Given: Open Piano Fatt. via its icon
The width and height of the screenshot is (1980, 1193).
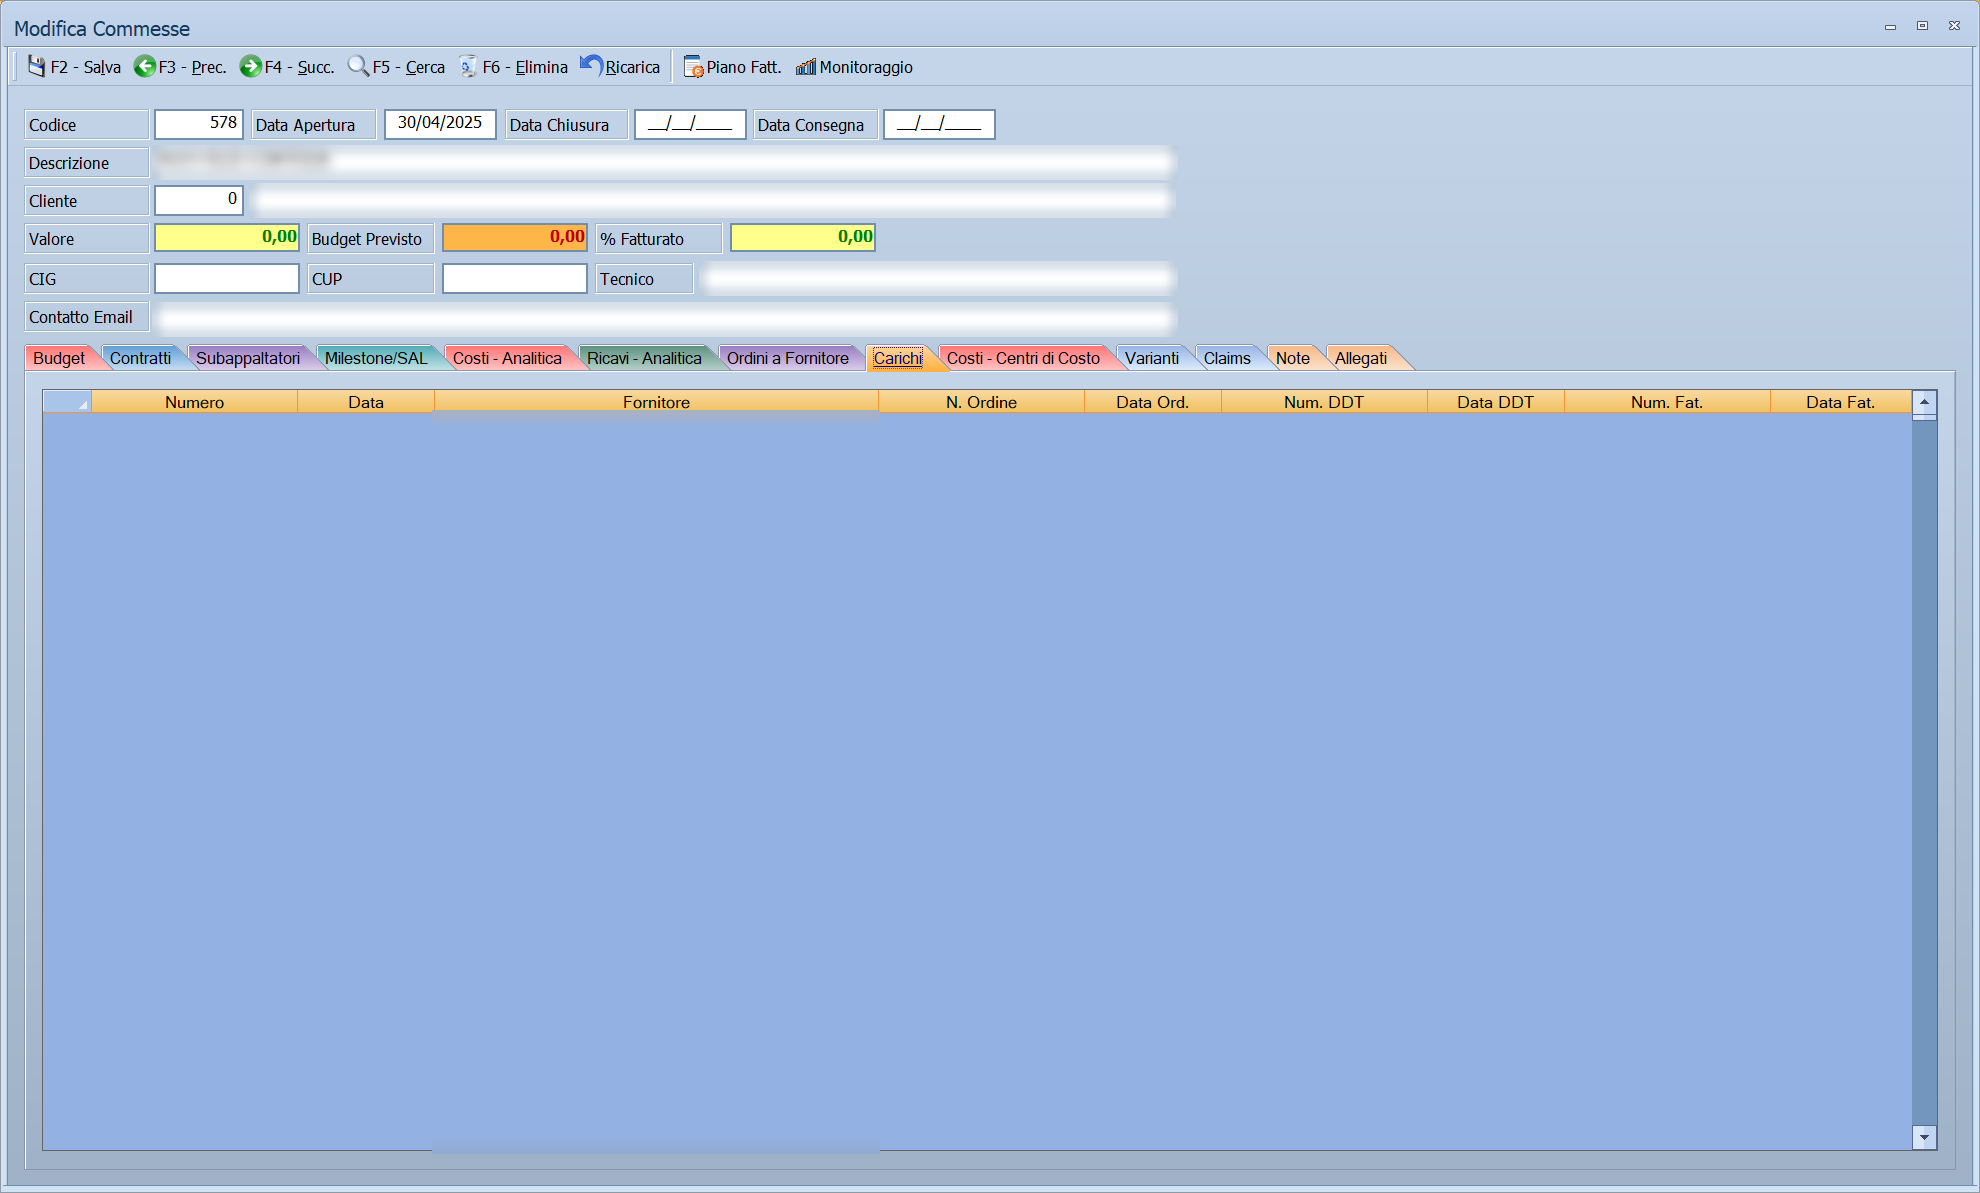Looking at the screenshot, I should coord(693,67).
